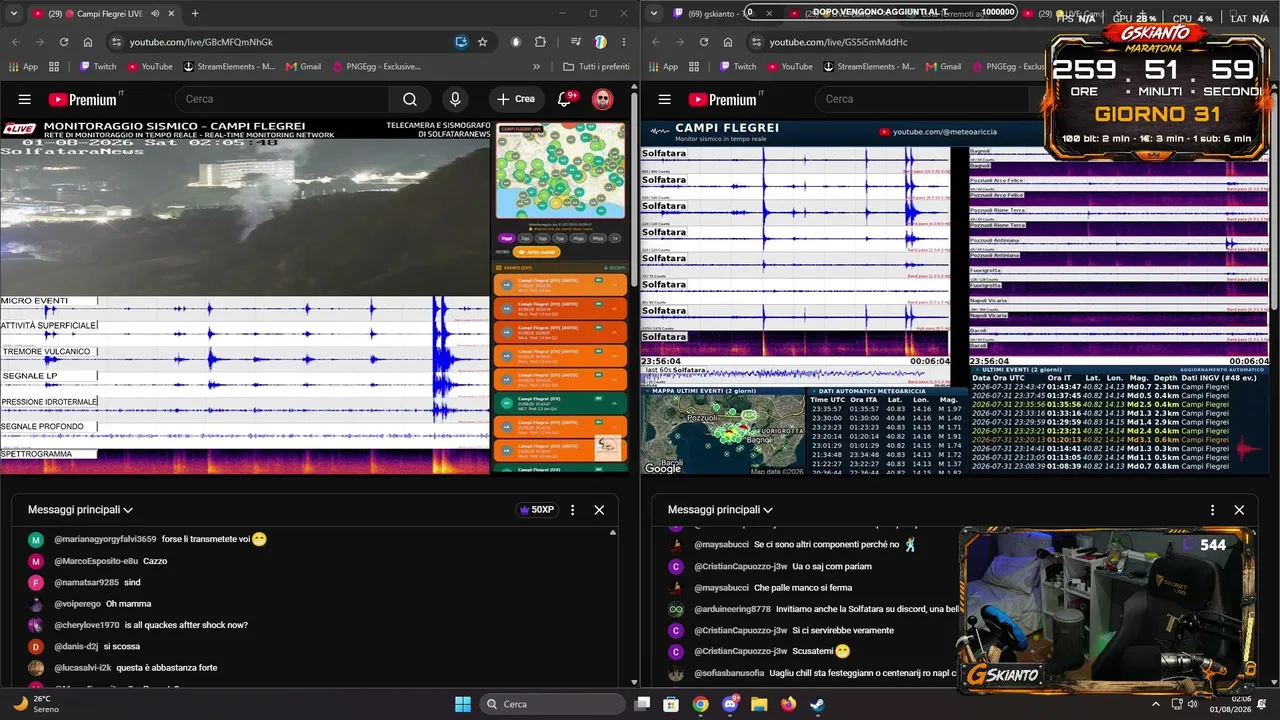Open a new tab in left browser
The image size is (1280, 720).
pos(195,14)
